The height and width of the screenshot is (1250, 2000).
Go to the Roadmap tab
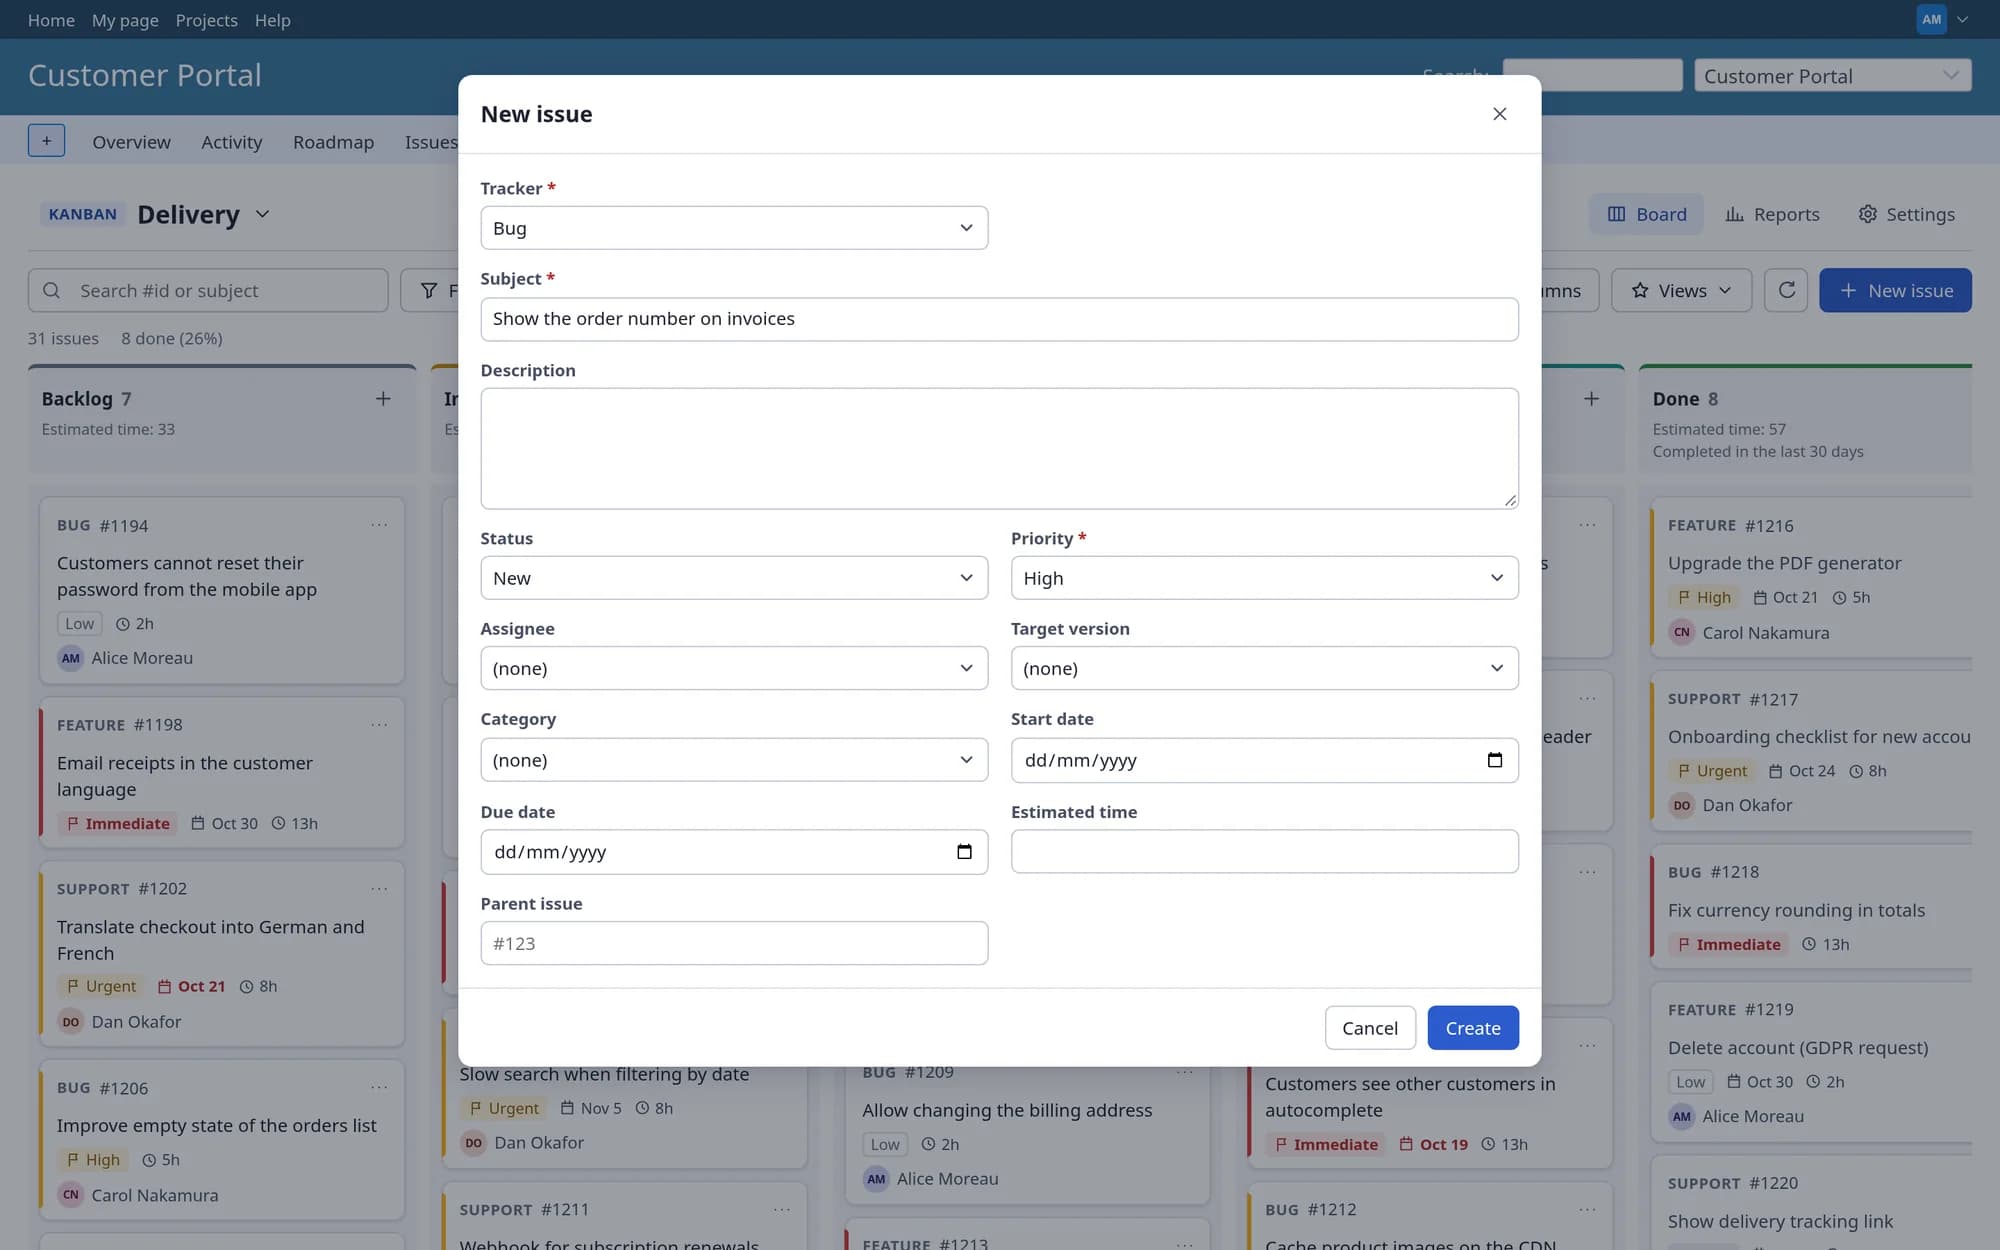(333, 142)
